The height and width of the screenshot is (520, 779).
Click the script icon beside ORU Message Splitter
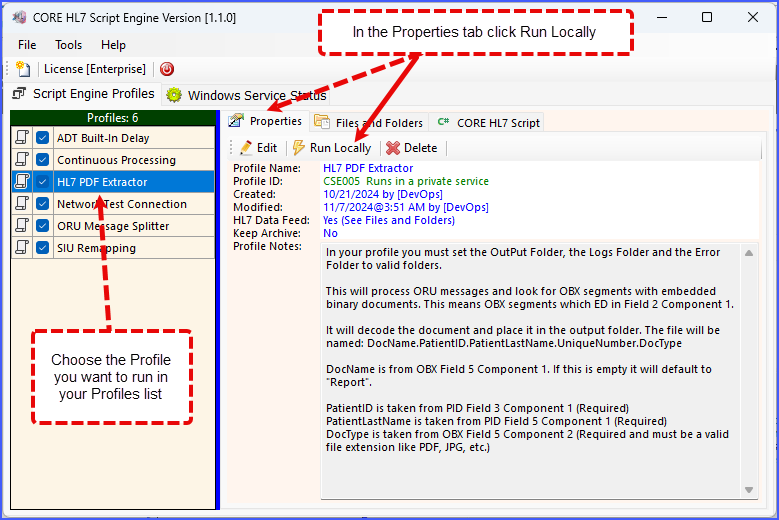click(x=22, y=225)
